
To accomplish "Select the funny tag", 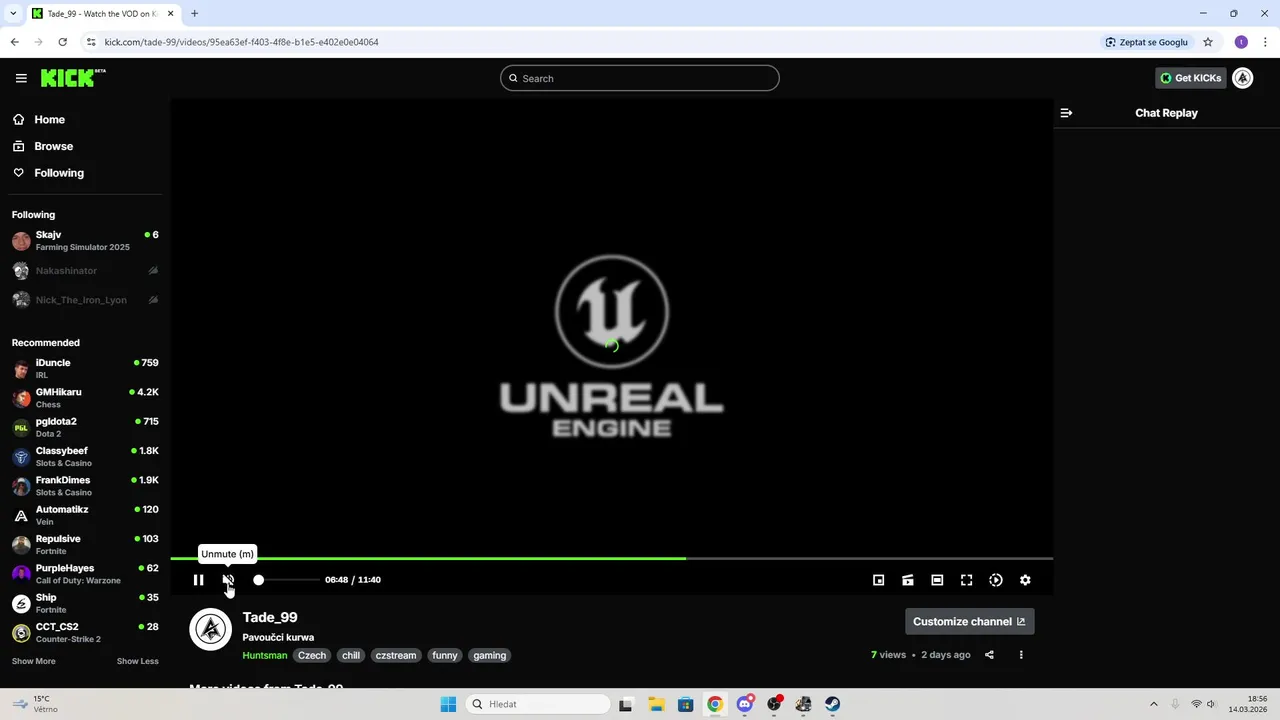I will point(445,656).
